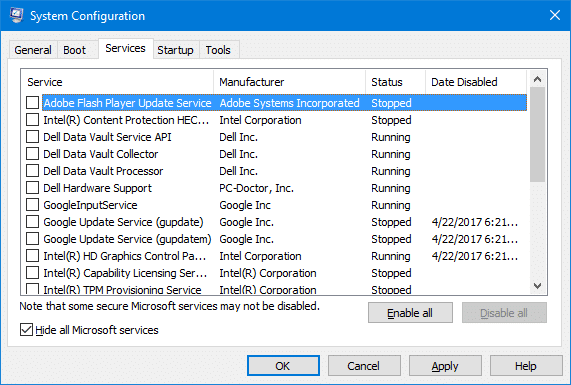Click Intel Corporation manufacturer of Content Protection HEC

(260, 120)
